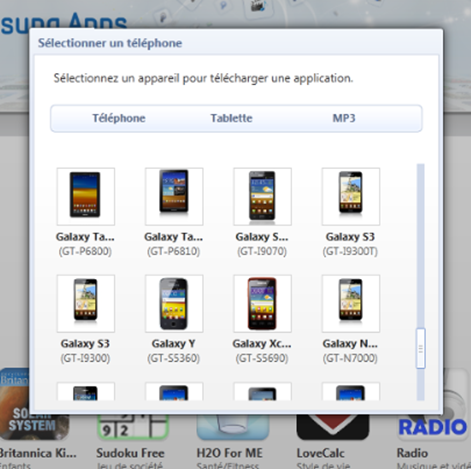Click the model text (GT-S5360)
The width and height of the screenshot is (471, 469).
(173, 358)
